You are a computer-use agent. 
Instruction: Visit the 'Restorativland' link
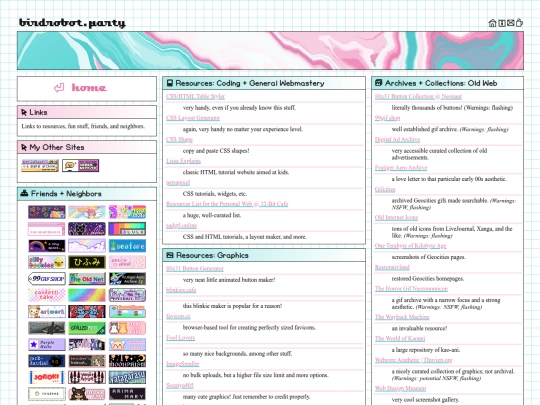click(392, 267)
